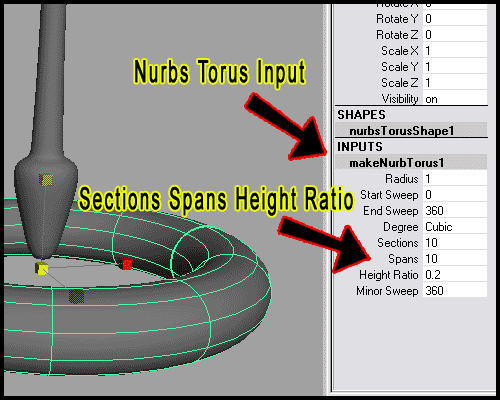Click the End Sweep value field
The height and width of the screenshot is (400, 500).
click(455, 211)
